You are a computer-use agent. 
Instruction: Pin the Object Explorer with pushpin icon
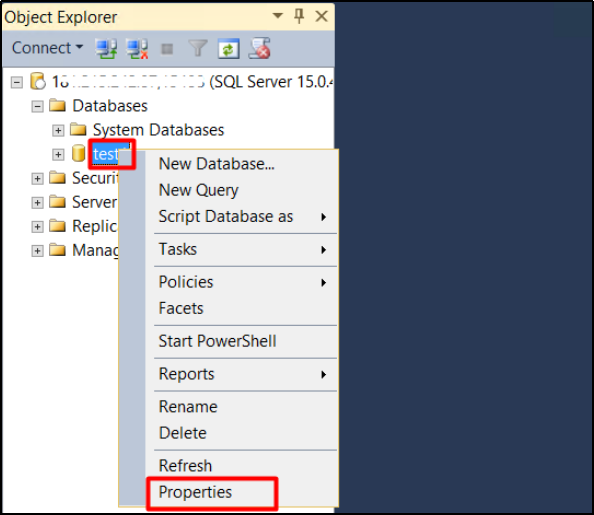pos(299,16)
